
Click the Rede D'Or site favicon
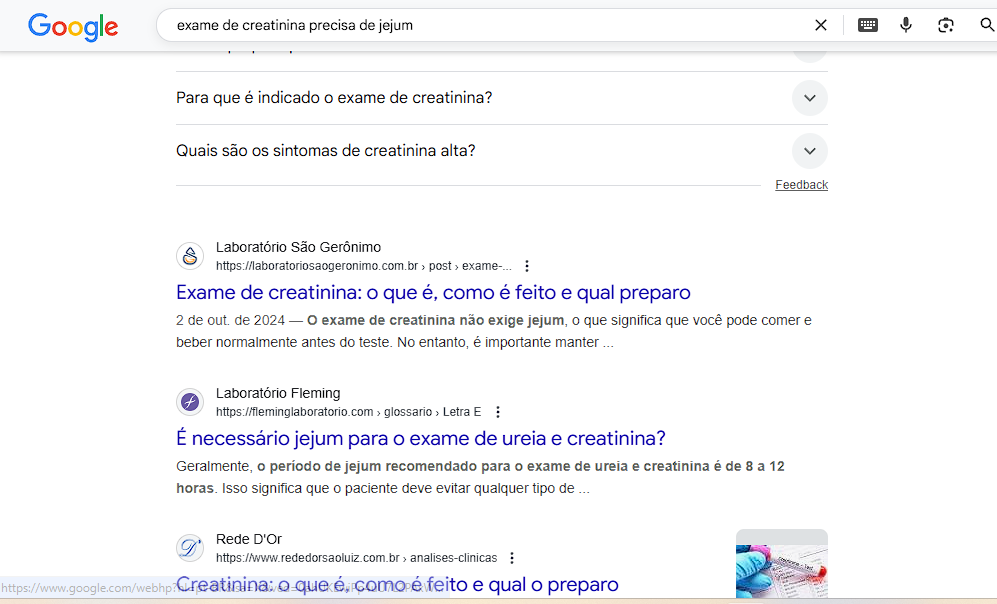click(x=190, y=548)
